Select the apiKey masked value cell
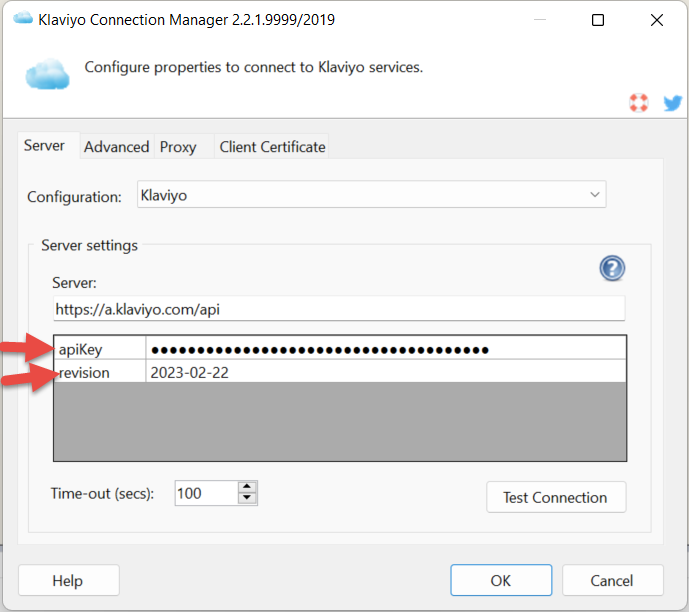Screen dimensions: 689x612 point(386,350)
